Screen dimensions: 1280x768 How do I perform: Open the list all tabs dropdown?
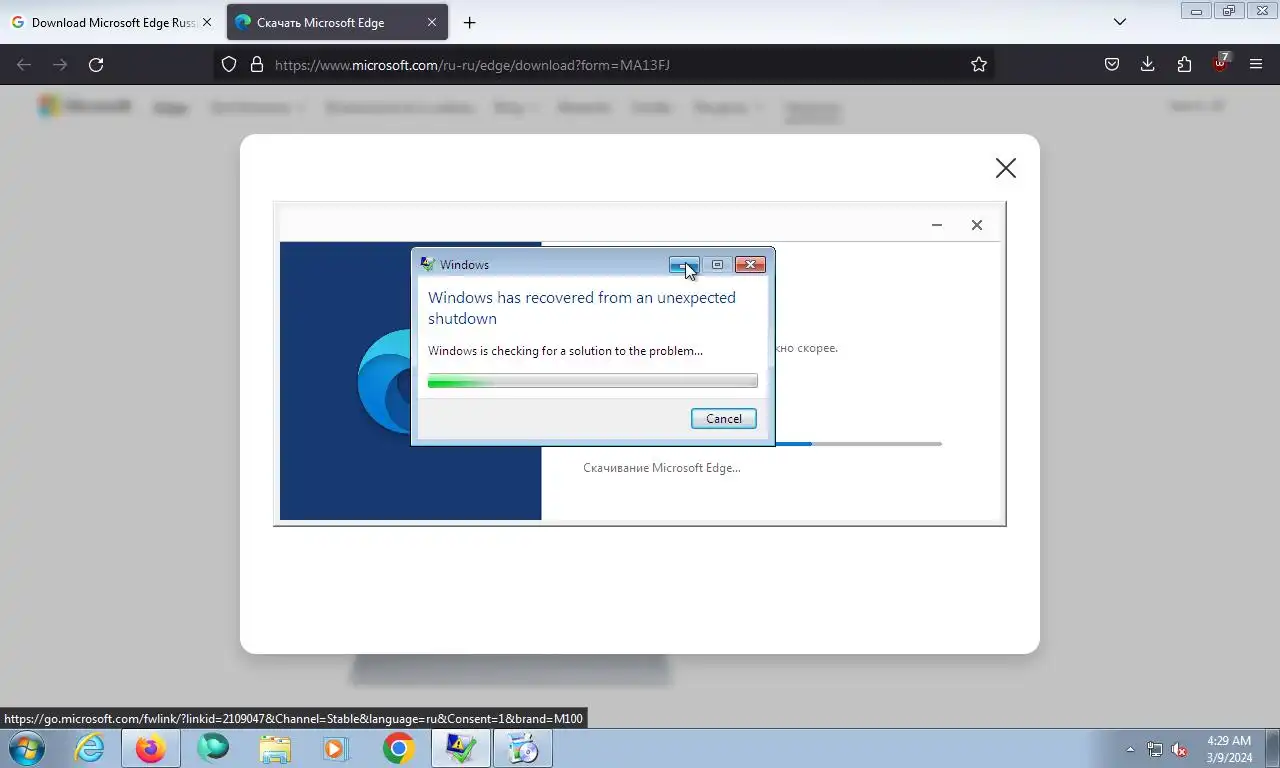point(1120,22)
